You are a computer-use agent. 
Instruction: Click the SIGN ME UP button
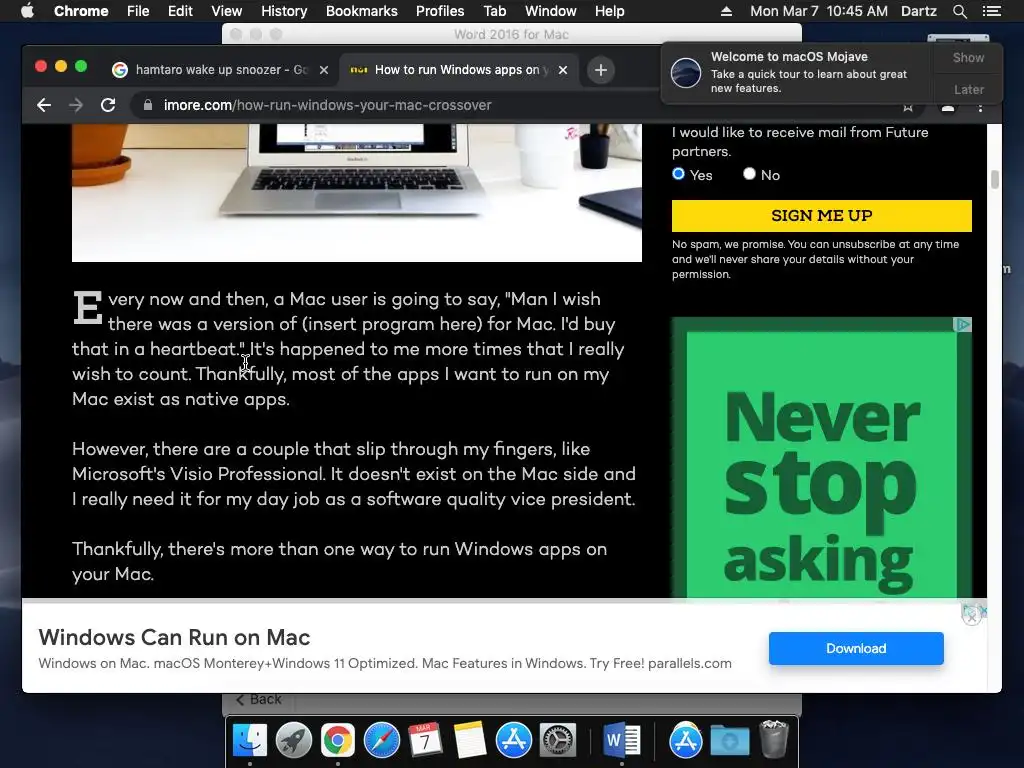[x=822, y=216]
